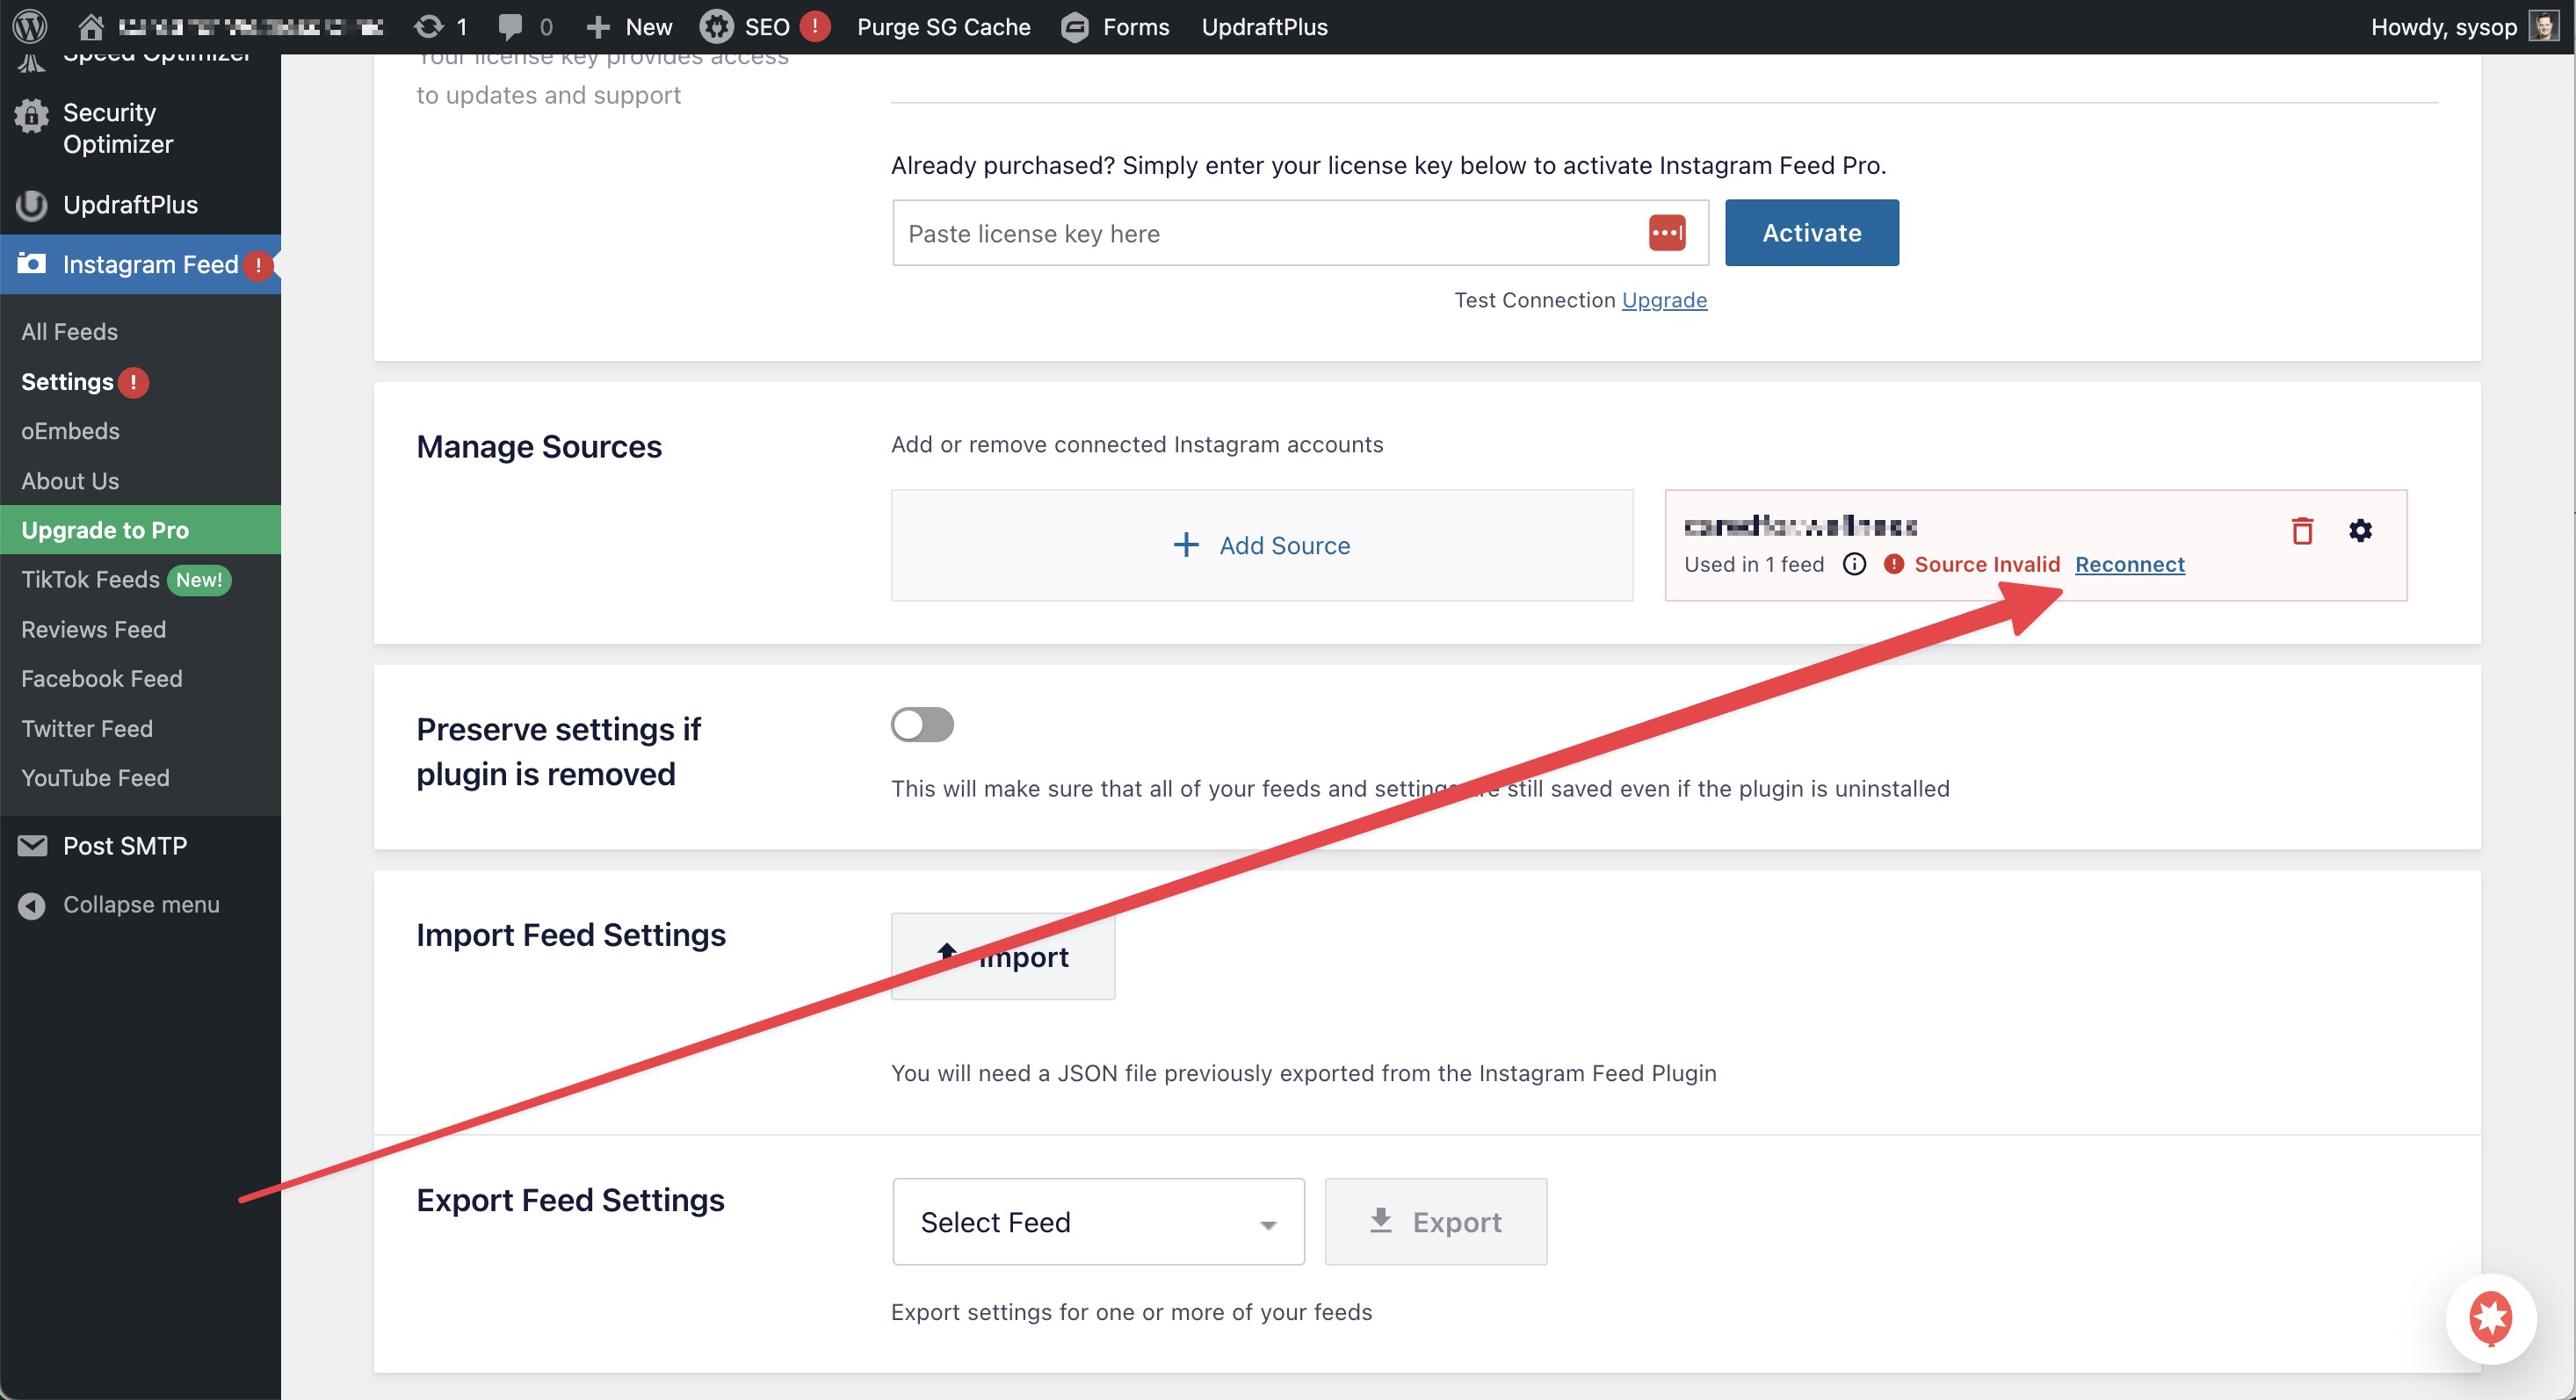Click the 'Test Connection' text
2576x1400 pixels.
[1535, 300]
